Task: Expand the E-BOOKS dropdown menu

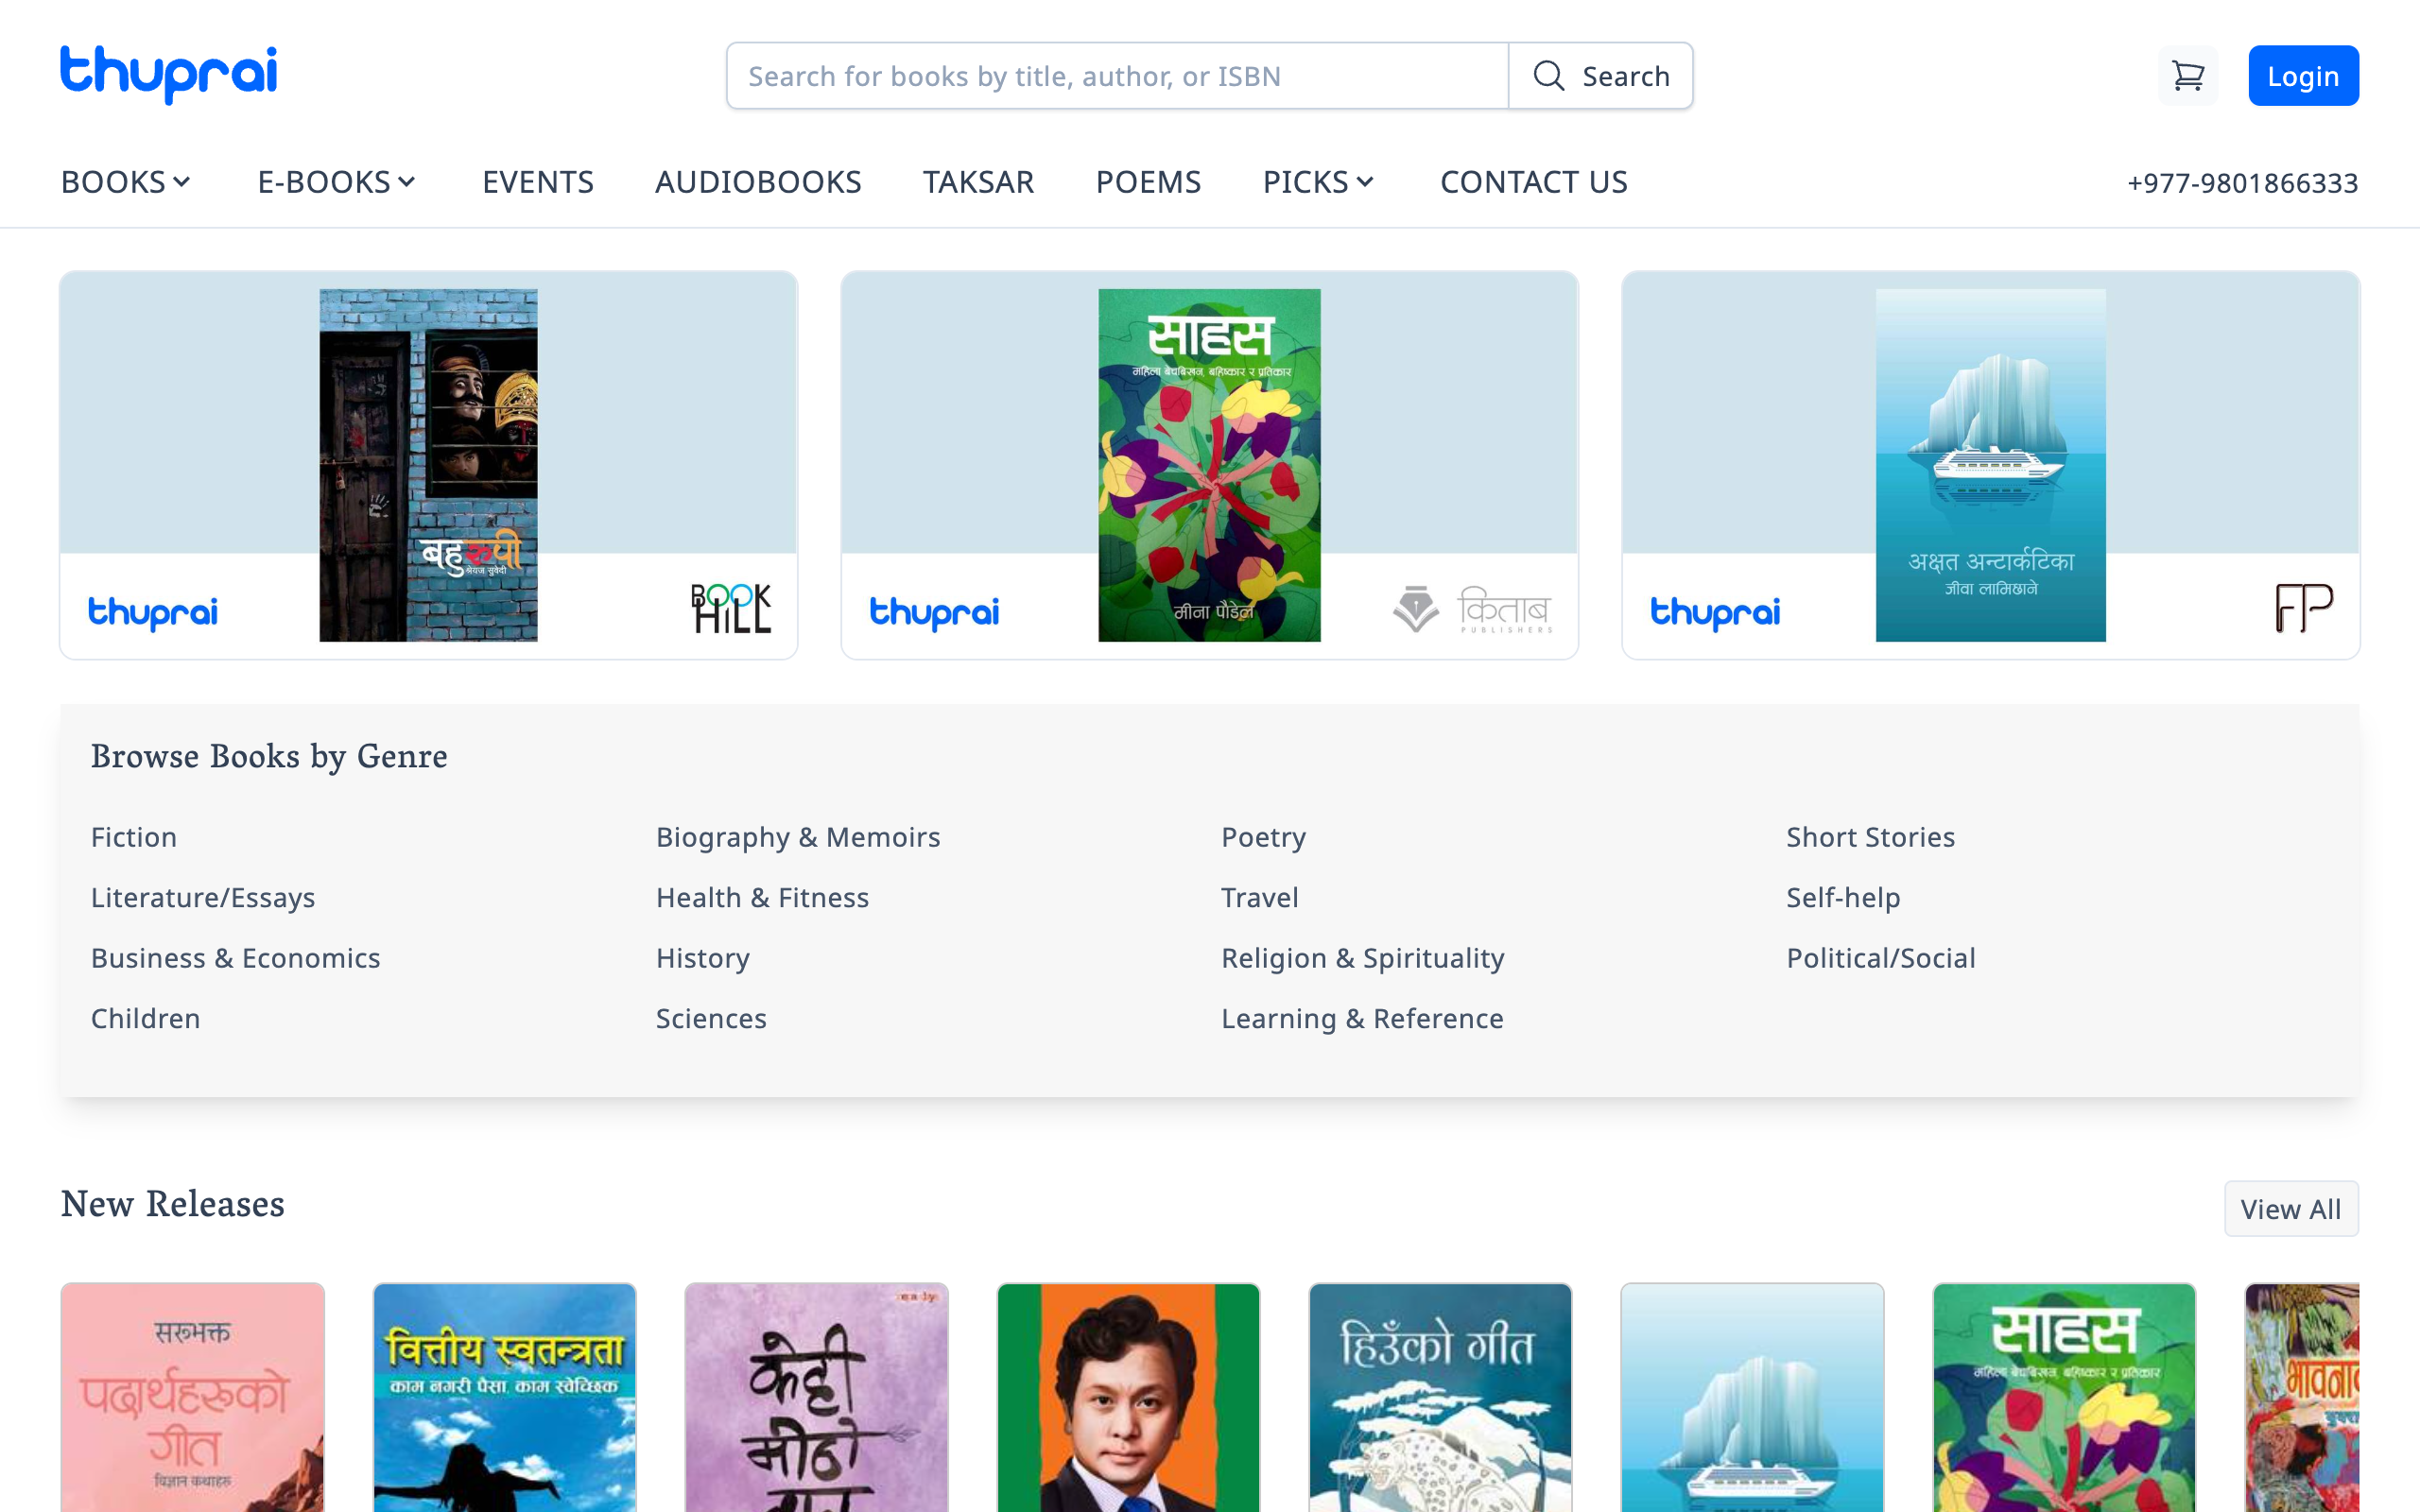Action: [x=336, y=182]
